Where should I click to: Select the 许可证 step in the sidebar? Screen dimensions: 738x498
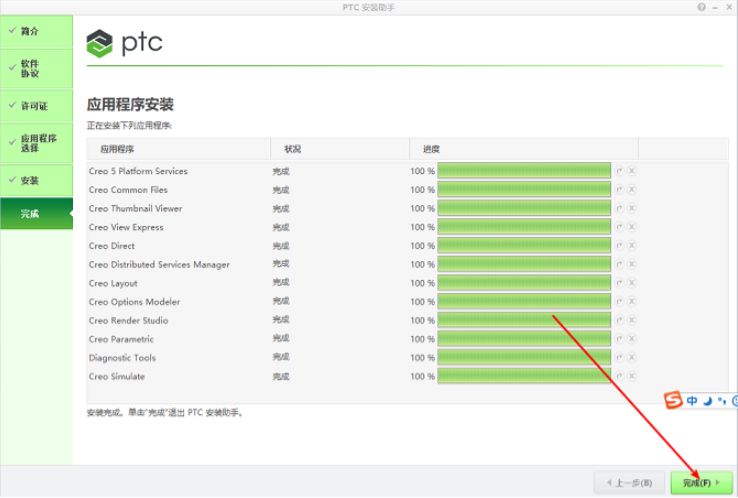pos(37,106)
